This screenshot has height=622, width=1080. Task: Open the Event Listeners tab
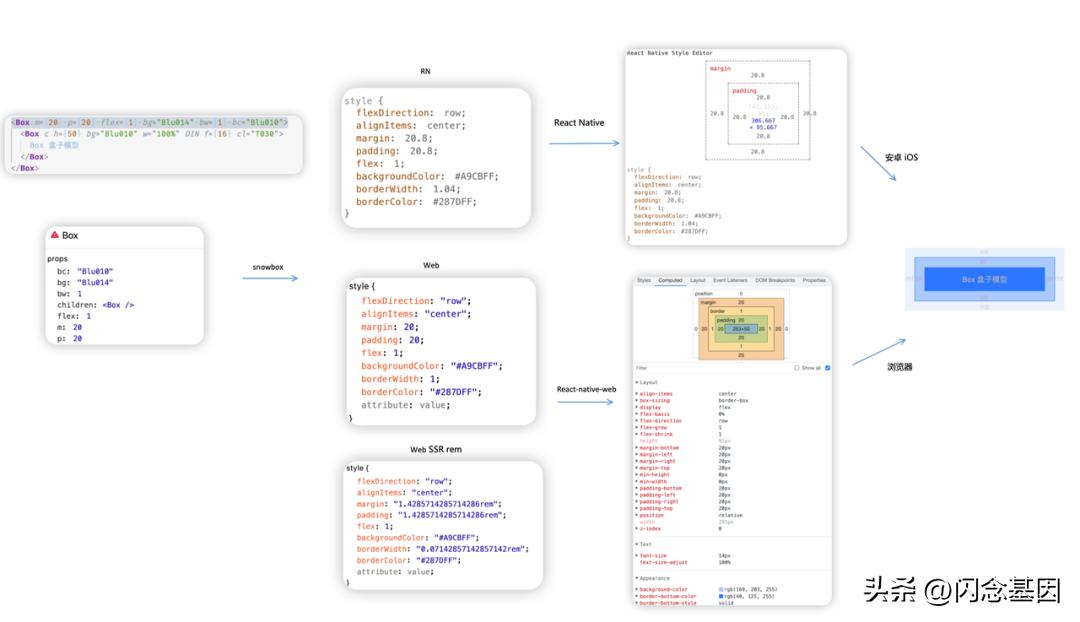(x=730, y=280)
